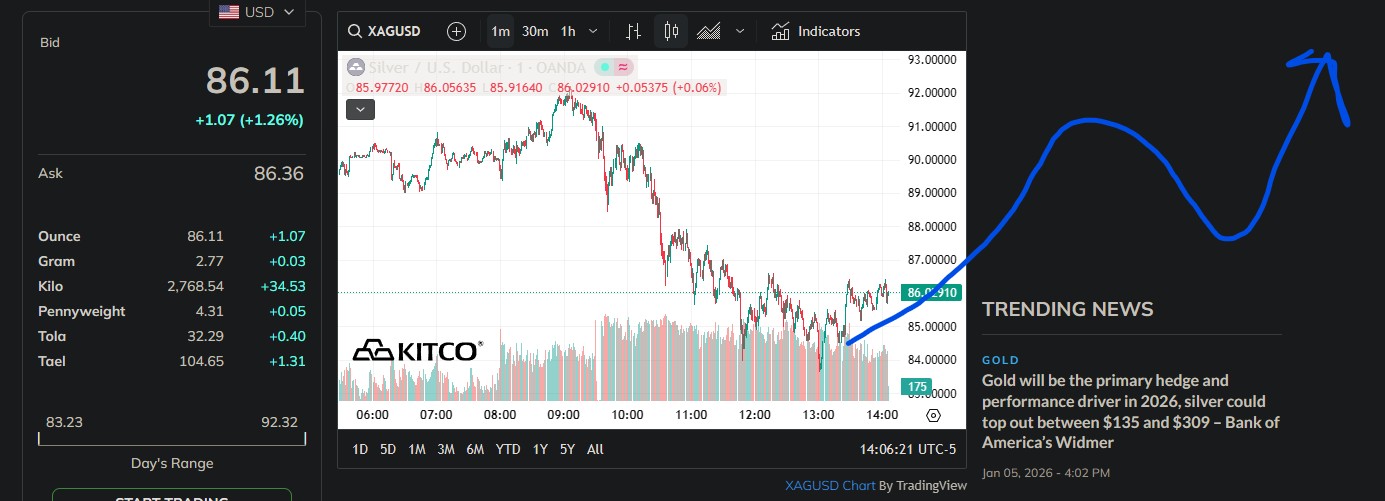The width and height of the screenshot is (1385, 501).
Task: Click the Gram row price 2.77
Action: (x=209, y=261)
